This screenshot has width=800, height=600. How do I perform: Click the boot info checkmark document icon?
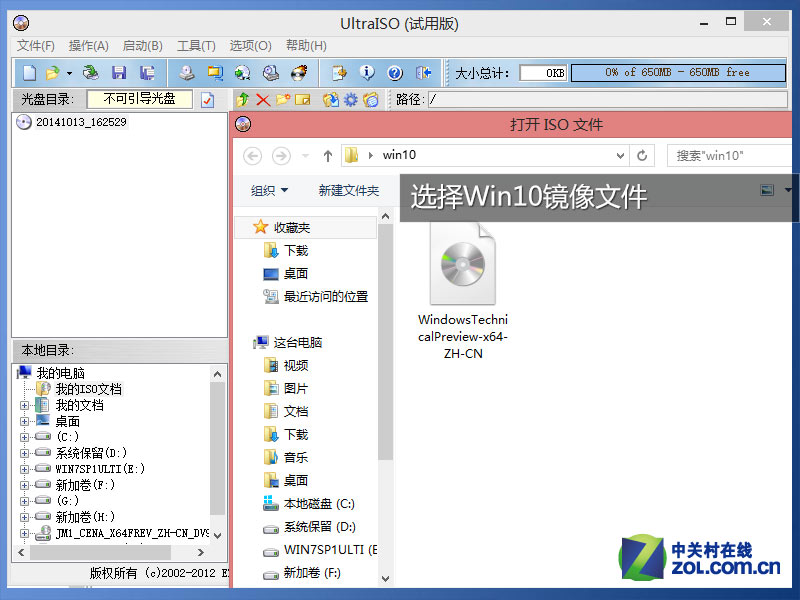207,99
